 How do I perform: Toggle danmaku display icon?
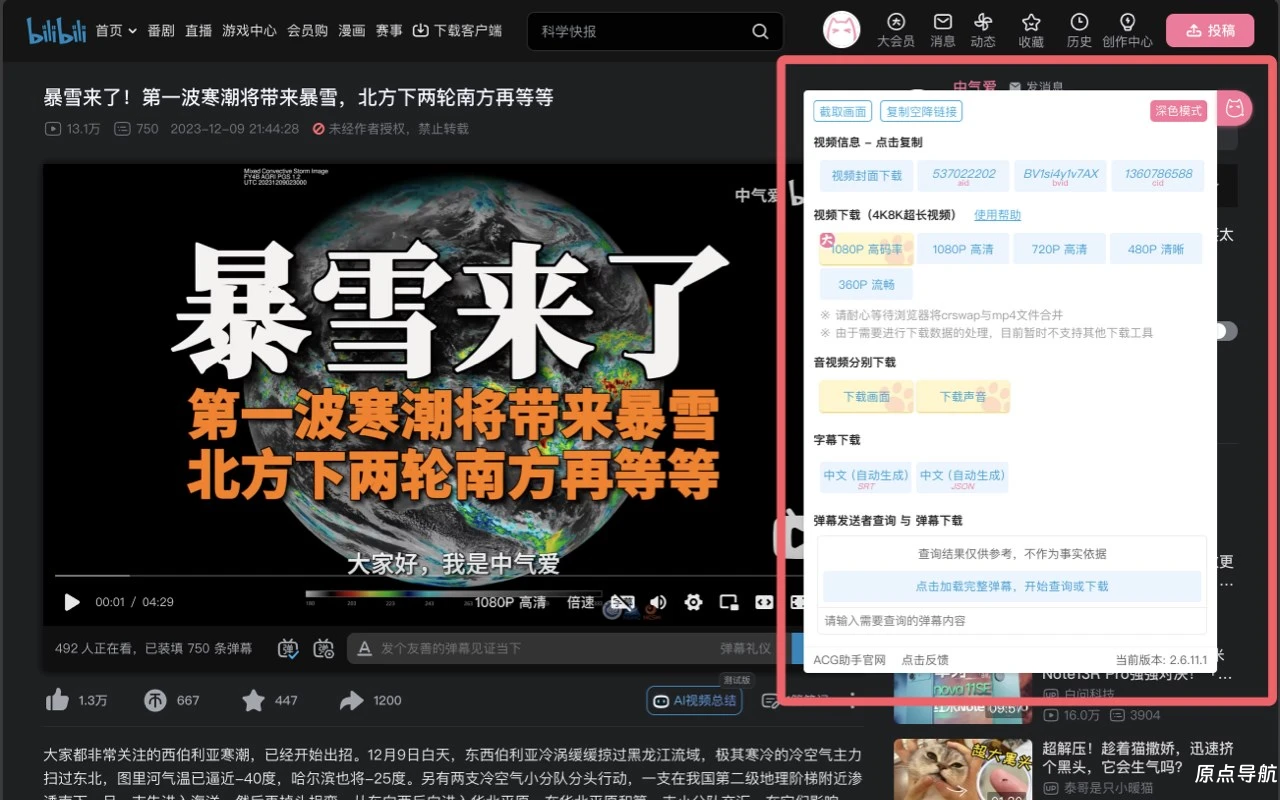[288, 648]
